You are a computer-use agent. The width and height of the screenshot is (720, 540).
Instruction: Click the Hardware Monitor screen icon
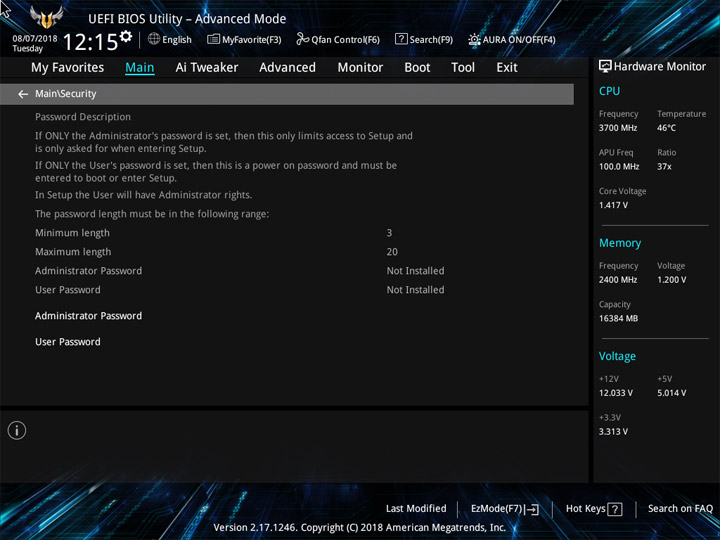tap(605, 67)
